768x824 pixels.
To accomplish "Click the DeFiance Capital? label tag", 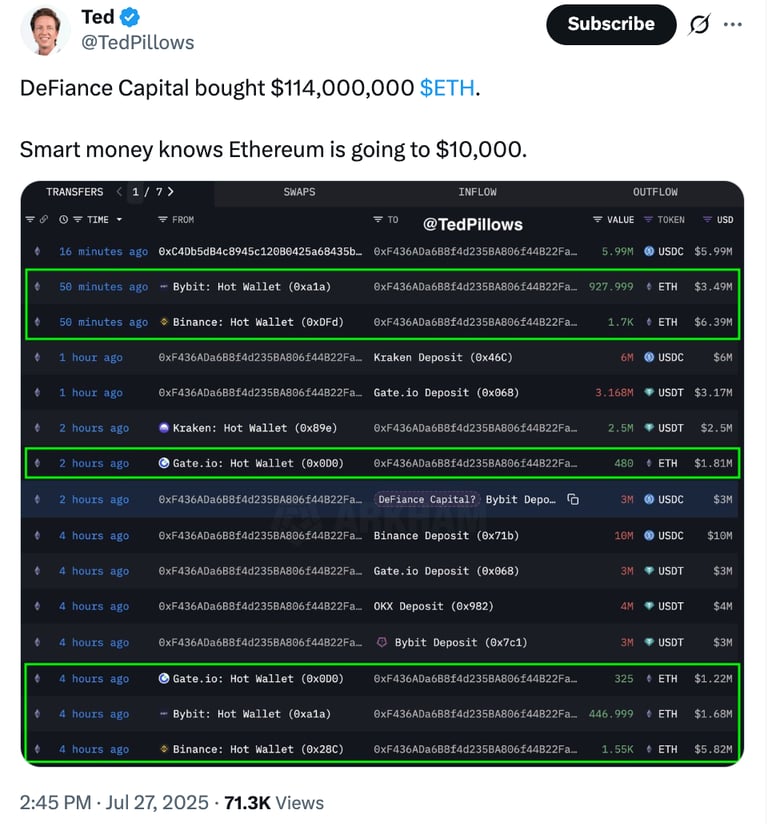I will [427, 499].
